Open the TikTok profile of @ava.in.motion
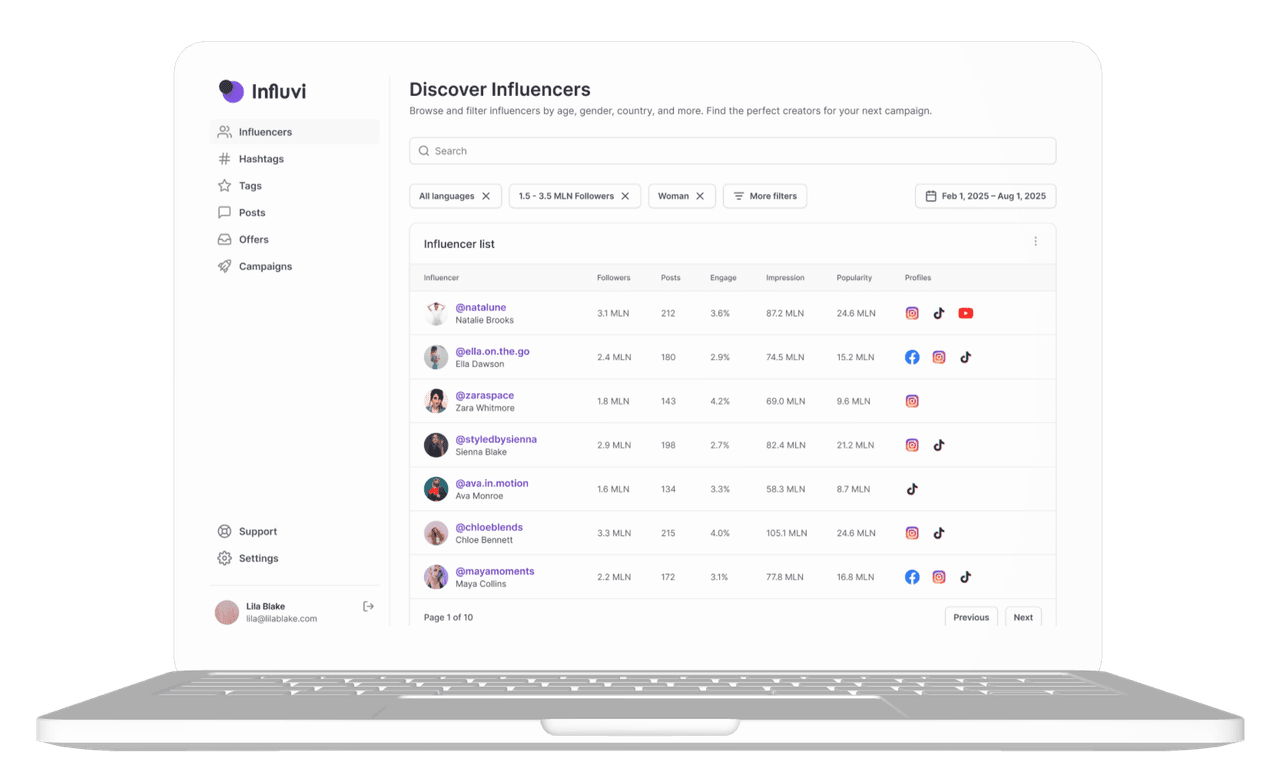This screenshot has width=1280, height=784. (x=912, y=489)
